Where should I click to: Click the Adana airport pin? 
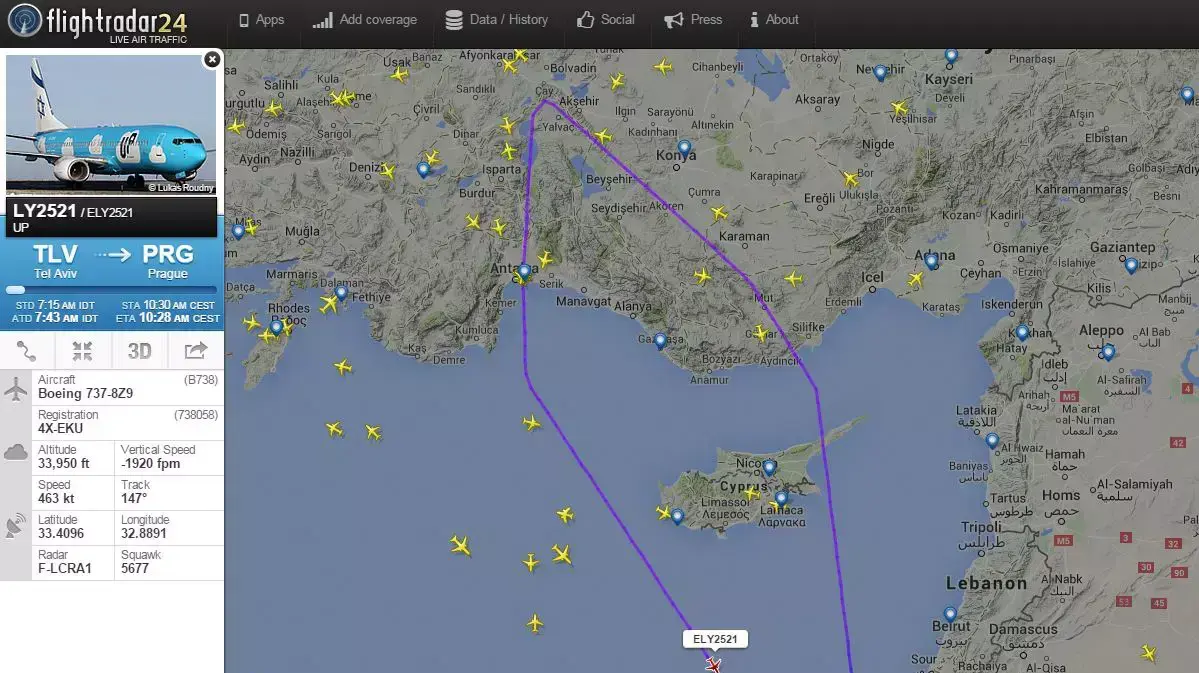[931, 262]
